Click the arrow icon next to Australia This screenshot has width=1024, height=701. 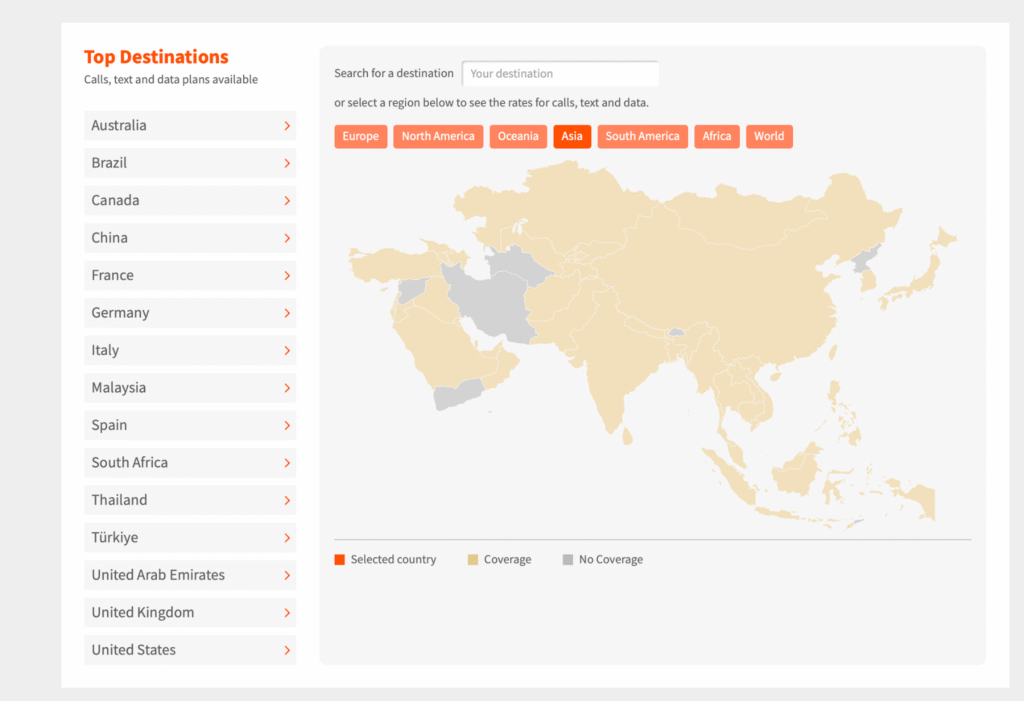point(287,126)
